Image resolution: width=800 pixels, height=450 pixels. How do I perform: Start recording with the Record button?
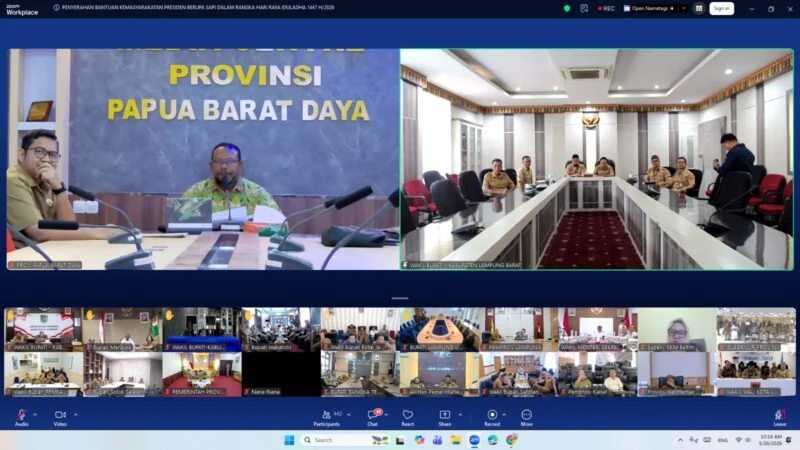click(x=492, y=417)
